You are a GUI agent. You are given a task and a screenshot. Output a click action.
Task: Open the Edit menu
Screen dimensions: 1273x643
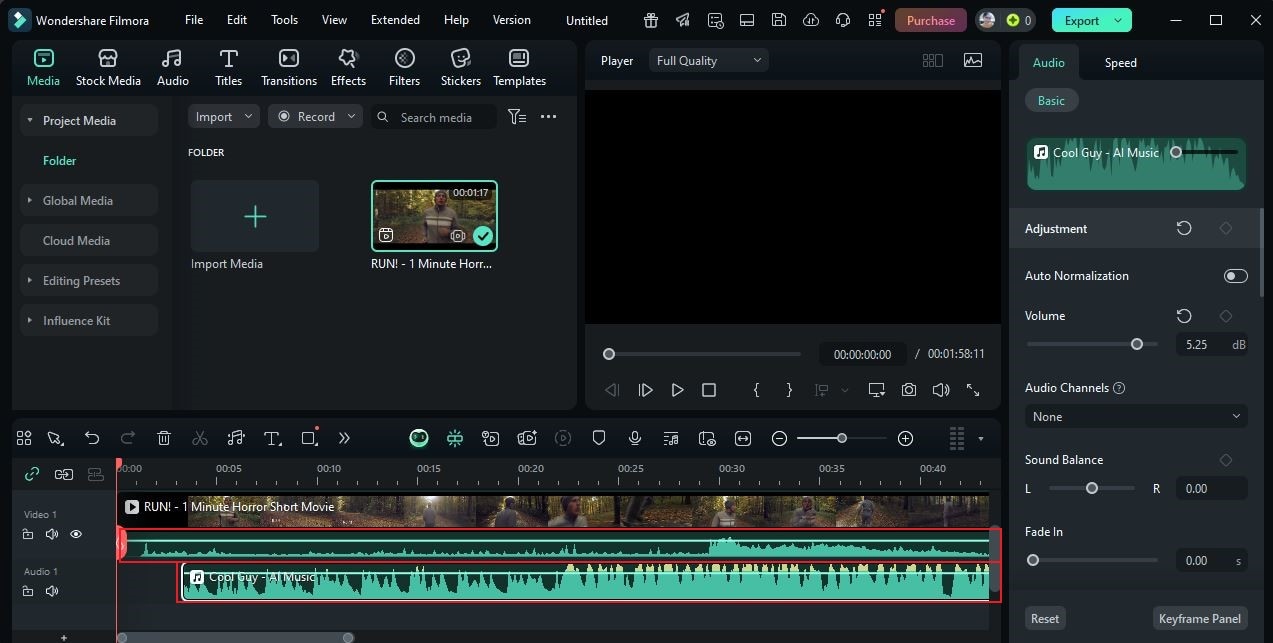tap(237, 20)
